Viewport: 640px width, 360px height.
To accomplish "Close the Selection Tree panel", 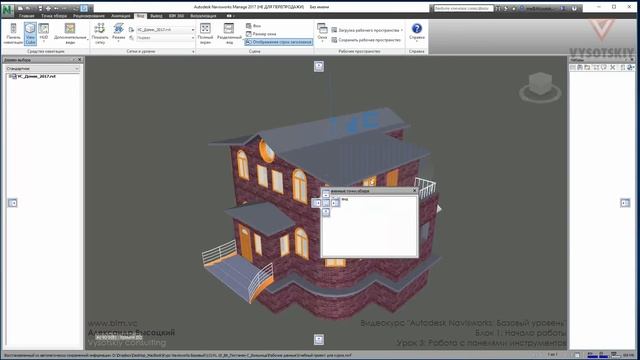I will (80, 60).
